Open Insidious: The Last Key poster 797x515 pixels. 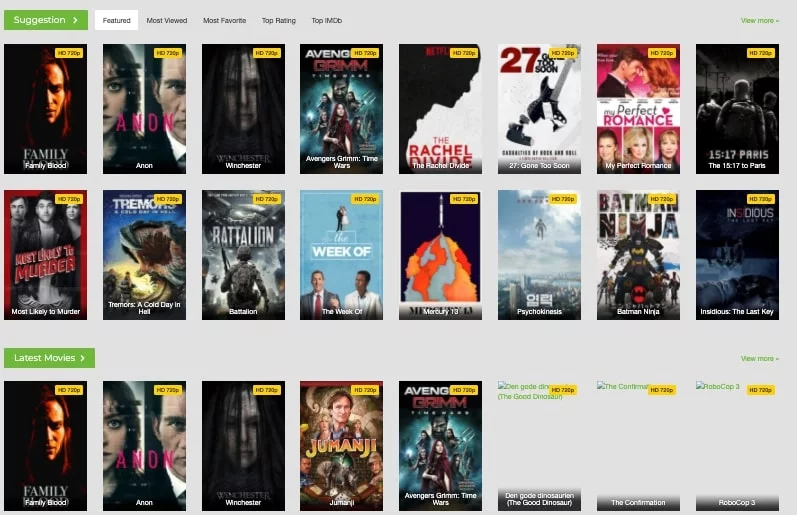click(736, 254)
